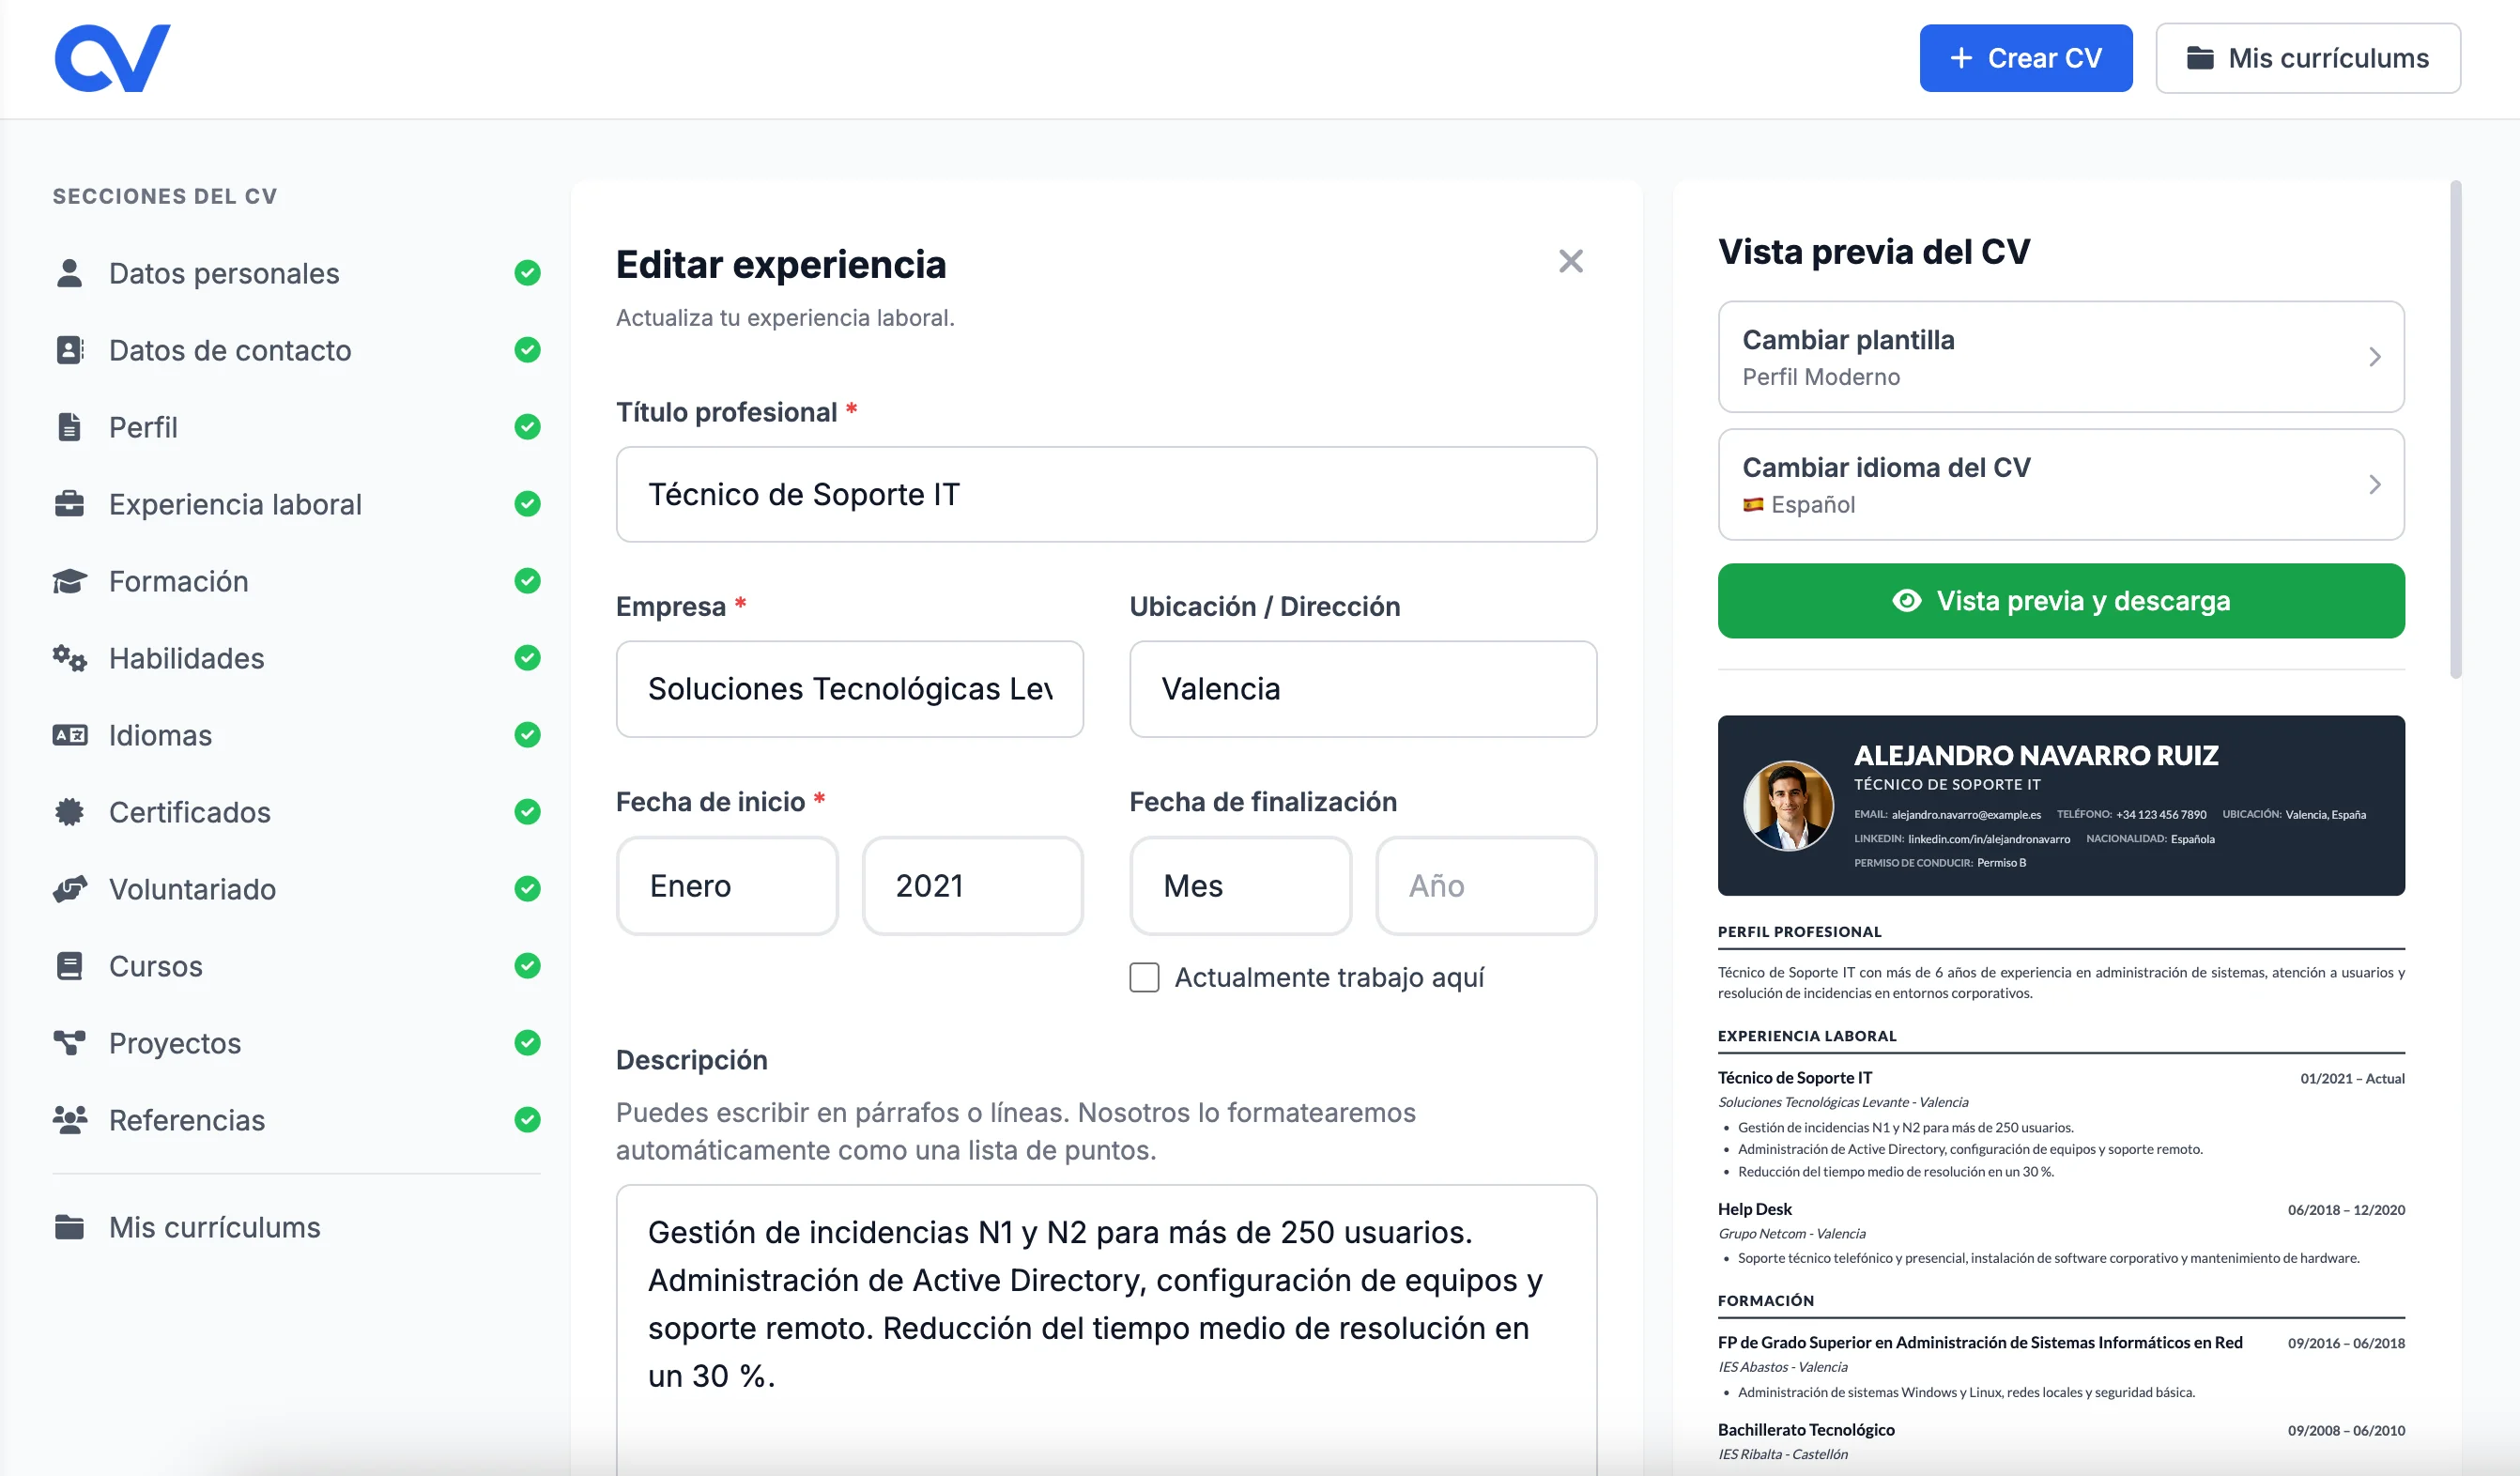Select the Datos personales person icon
Image resolution: width=2520 pixels, height=1476 pixels.
[x=70, y=272]
